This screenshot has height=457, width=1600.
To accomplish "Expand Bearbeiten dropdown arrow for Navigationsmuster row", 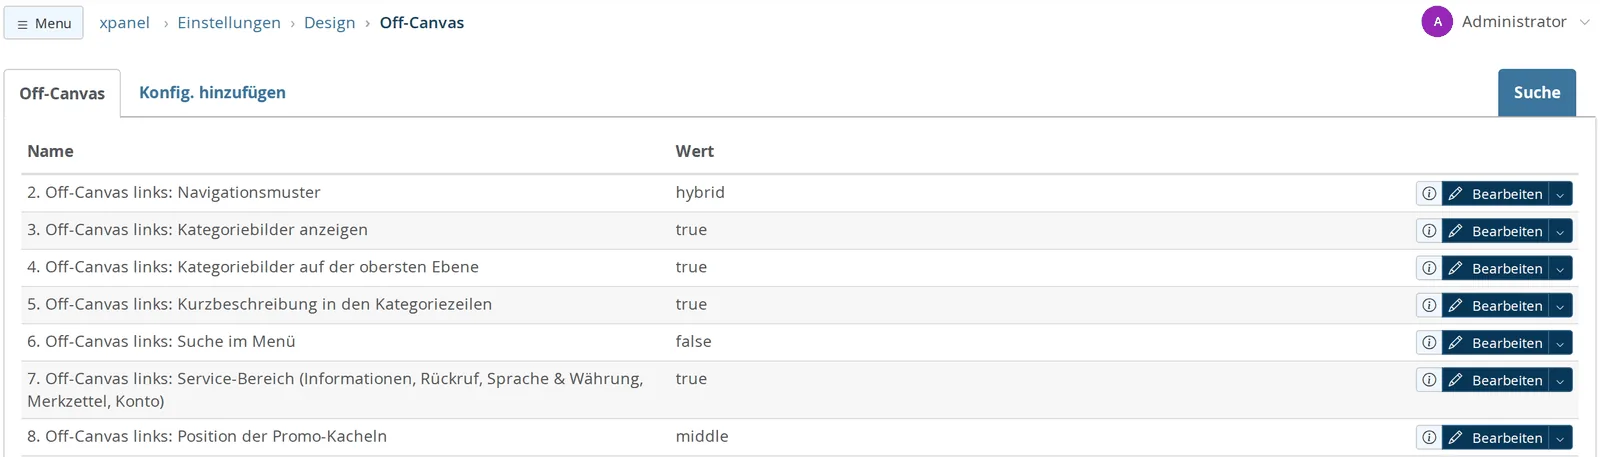I will [x=1560, y=194].
